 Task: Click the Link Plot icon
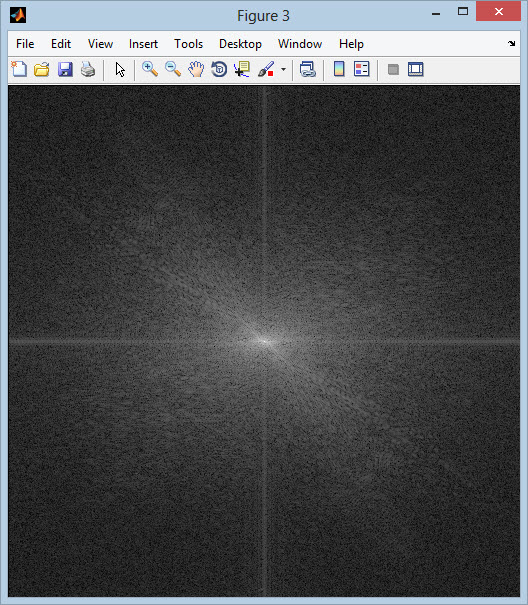(x=308, y=69)
